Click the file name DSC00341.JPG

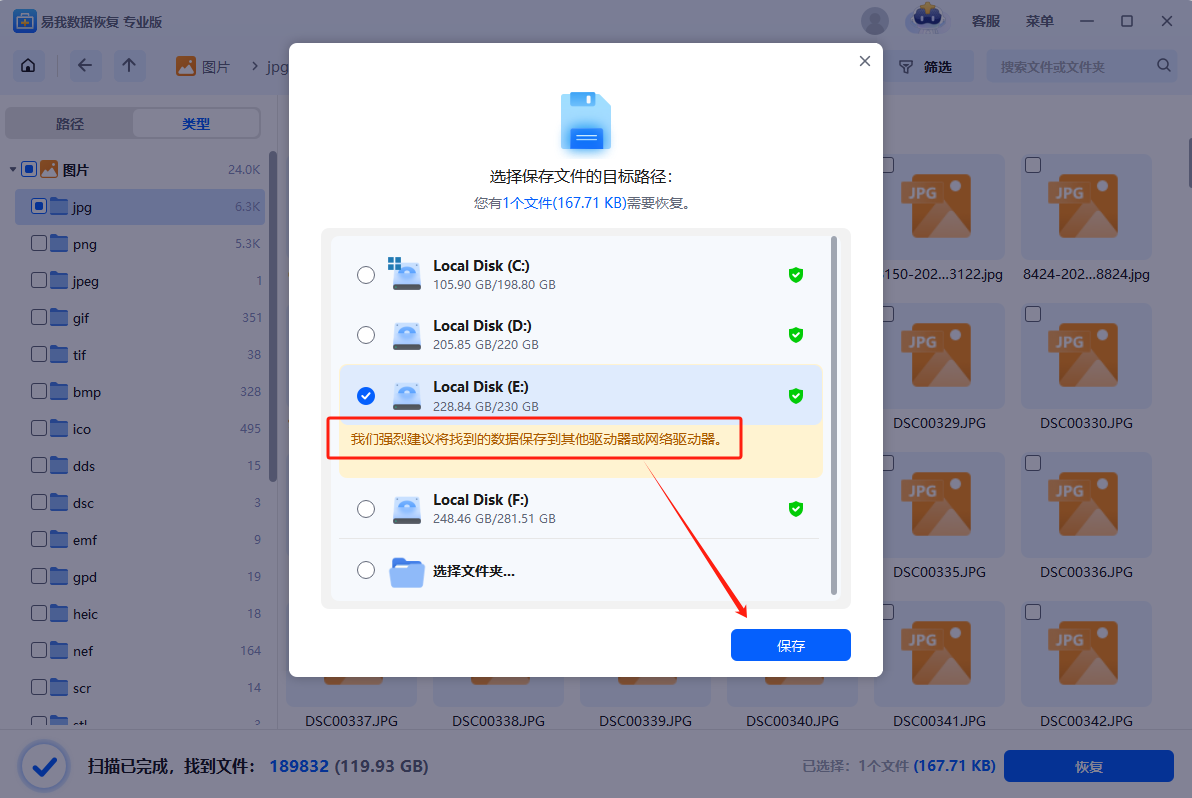point(939,720)
